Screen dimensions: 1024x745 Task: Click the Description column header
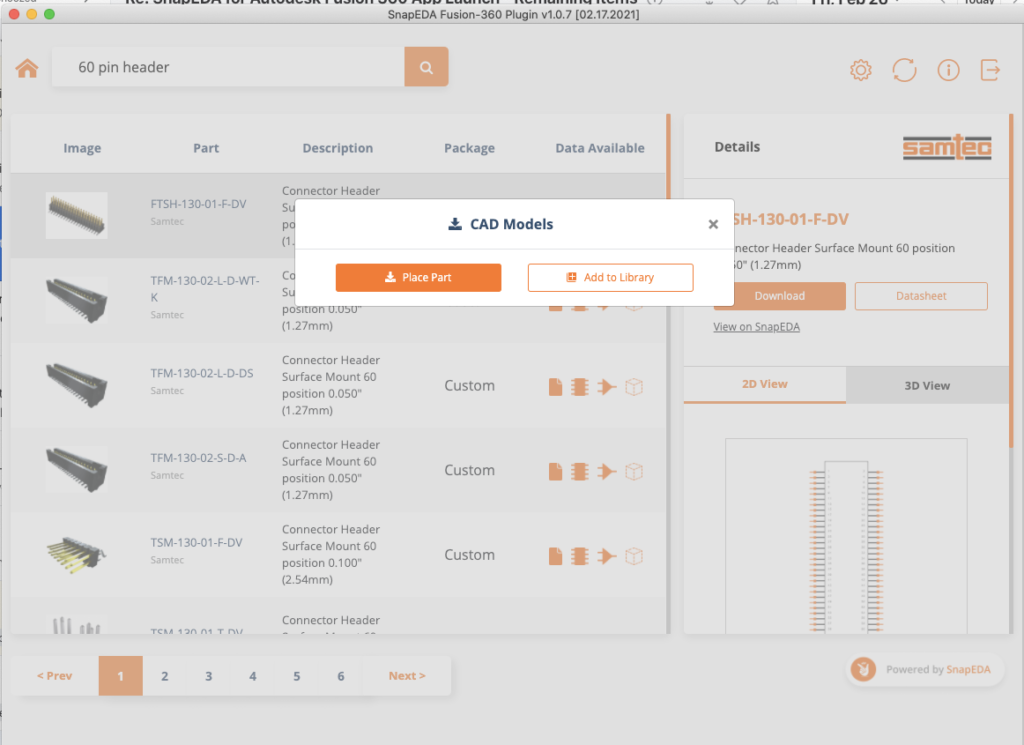tap(338, 148)
